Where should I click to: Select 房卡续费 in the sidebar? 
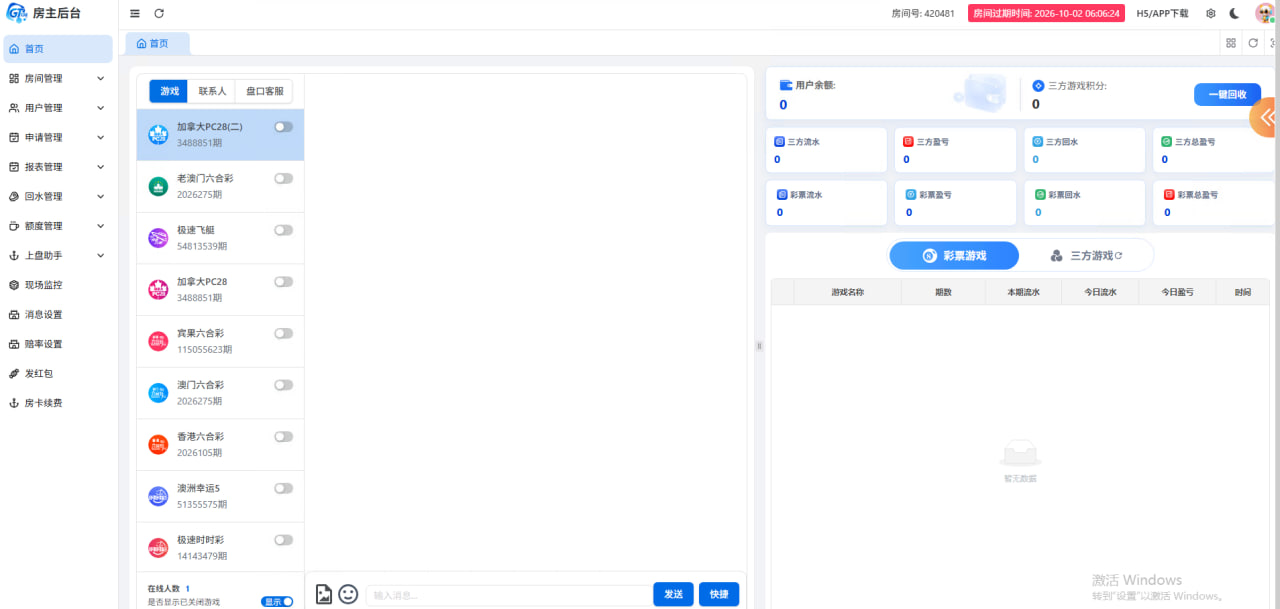point(57,403)
